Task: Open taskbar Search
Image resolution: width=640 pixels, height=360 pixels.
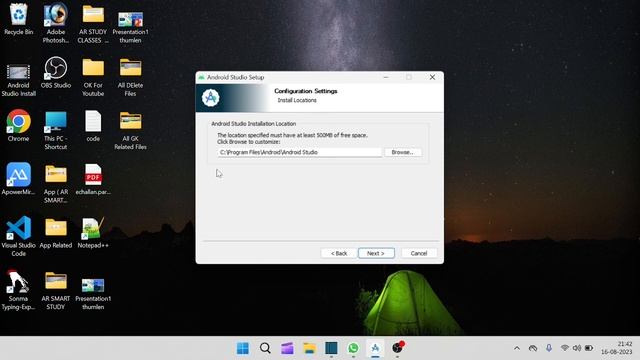Action: pos(265,348)
